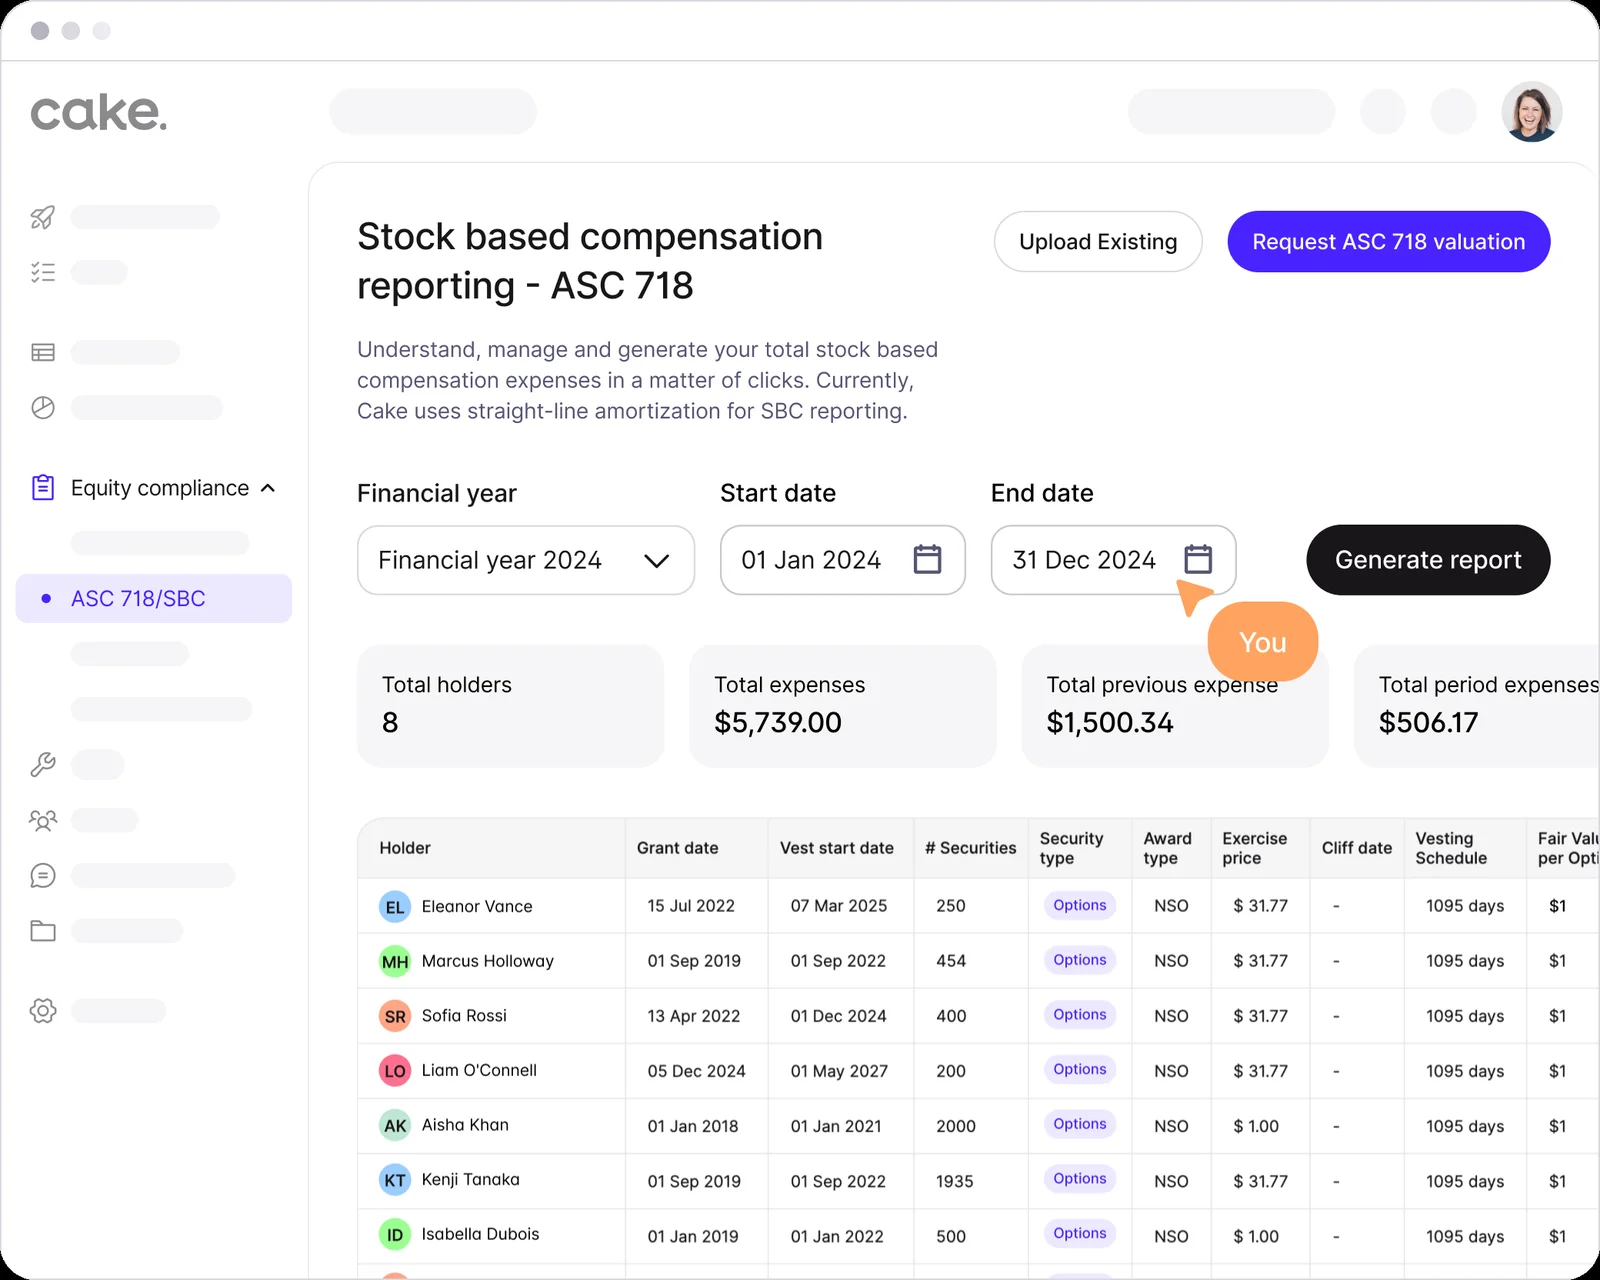The image size is (1600, 1280).
Task: Open the checklist icon in sidebar
Action: tap(43, 272)
